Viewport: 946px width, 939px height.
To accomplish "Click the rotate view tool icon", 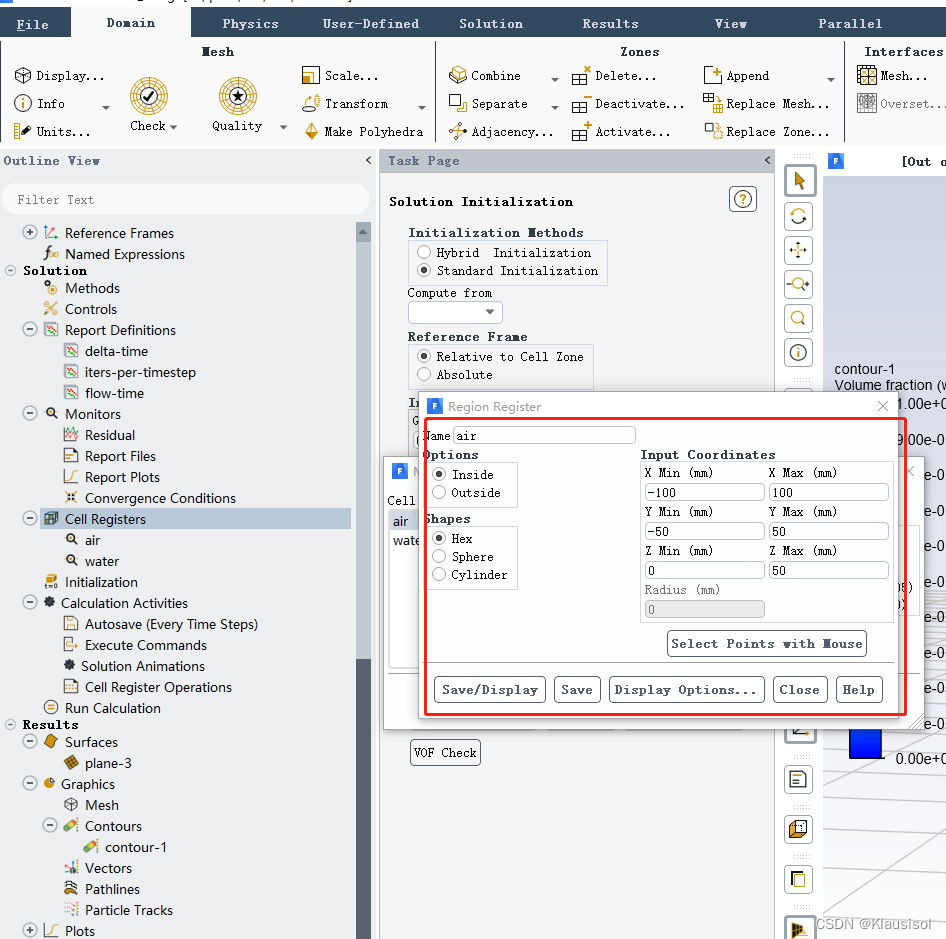I will (x=798, y=216).
